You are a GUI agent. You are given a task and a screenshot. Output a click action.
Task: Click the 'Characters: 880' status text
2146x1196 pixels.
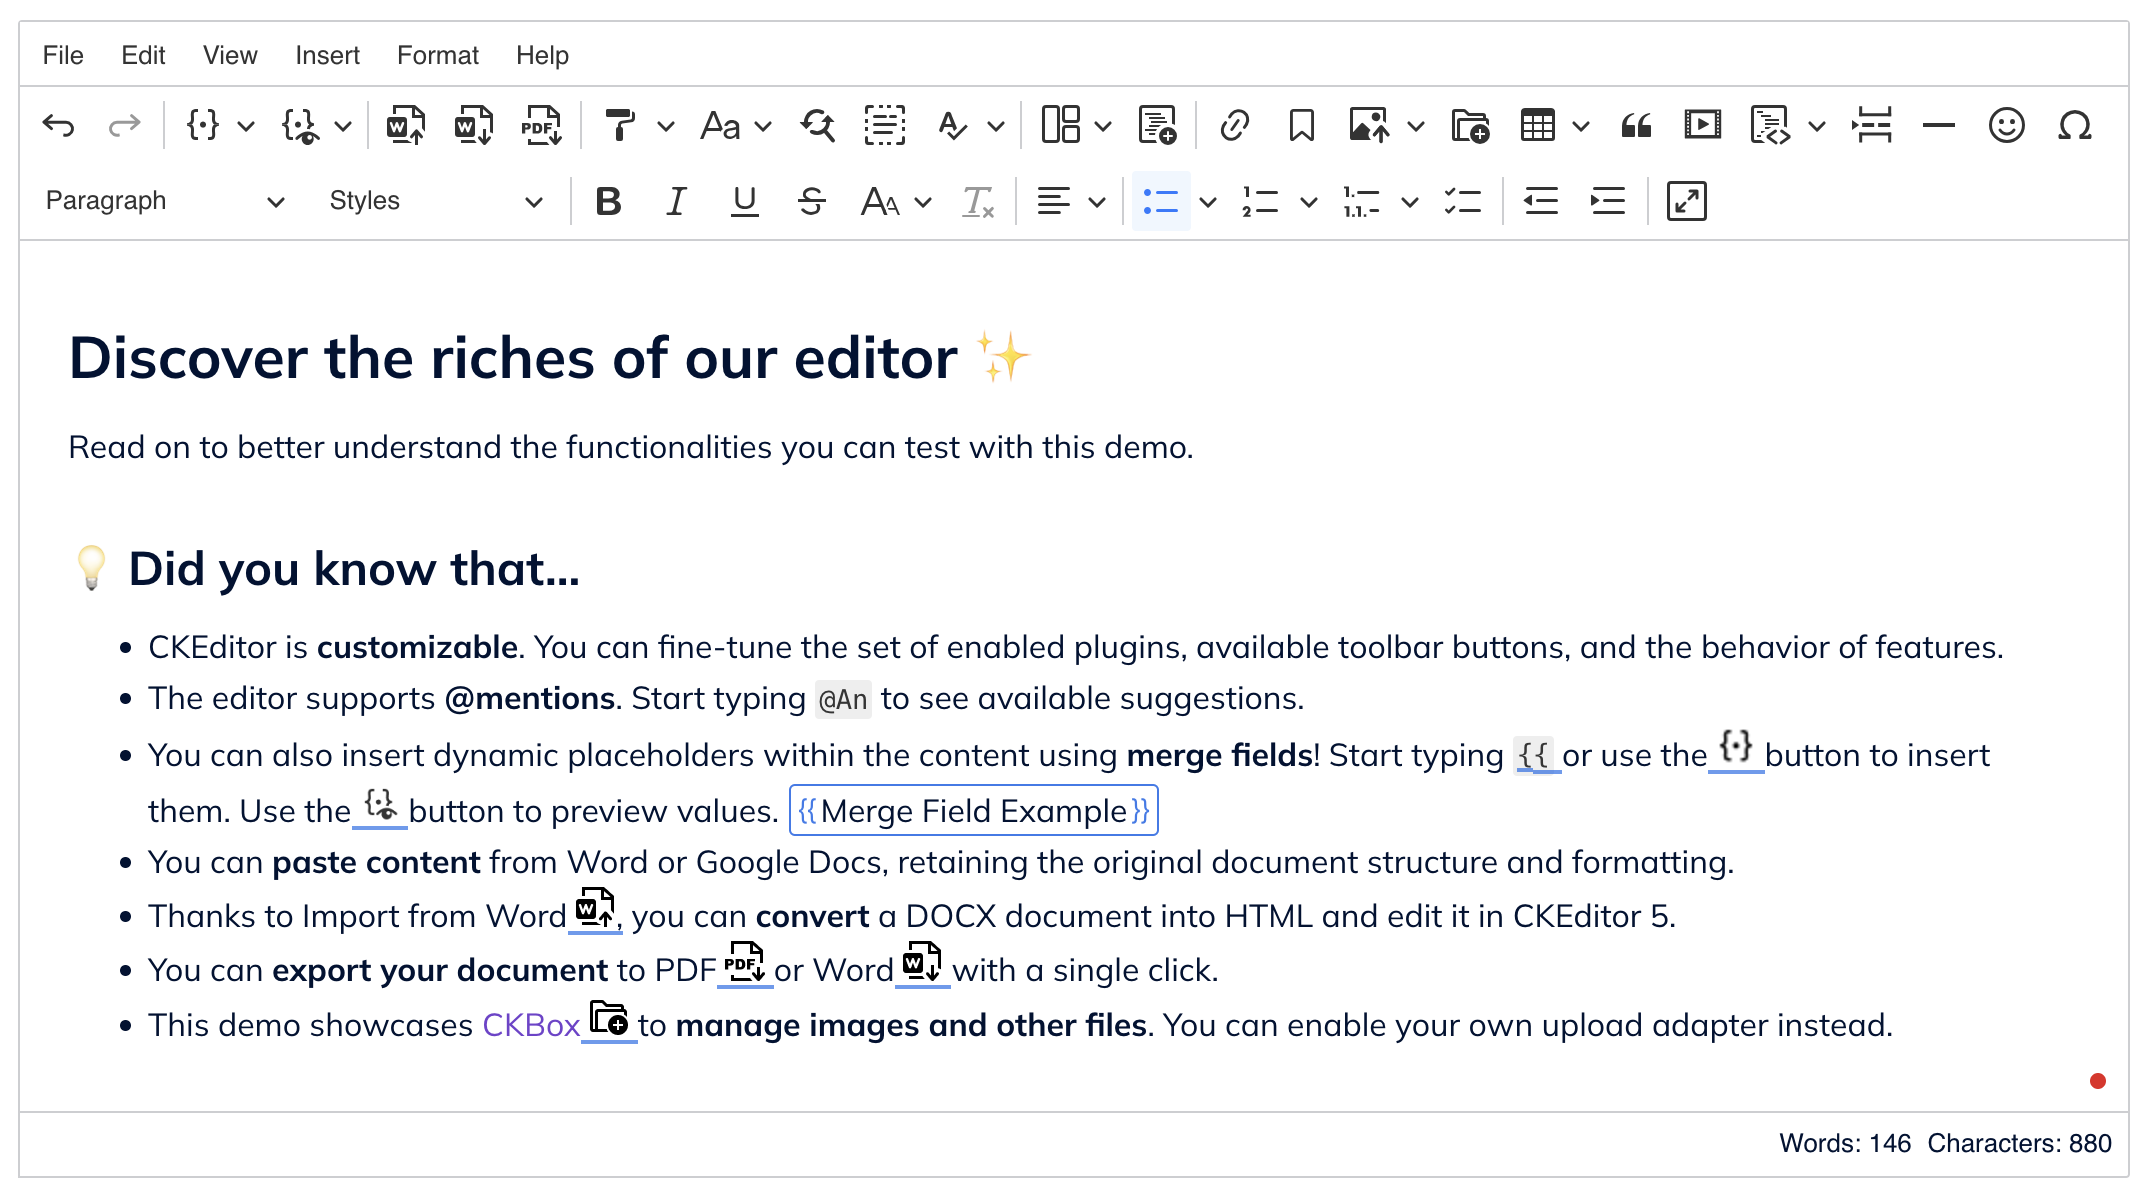pyautogui.click(x=2020, y=1144)
